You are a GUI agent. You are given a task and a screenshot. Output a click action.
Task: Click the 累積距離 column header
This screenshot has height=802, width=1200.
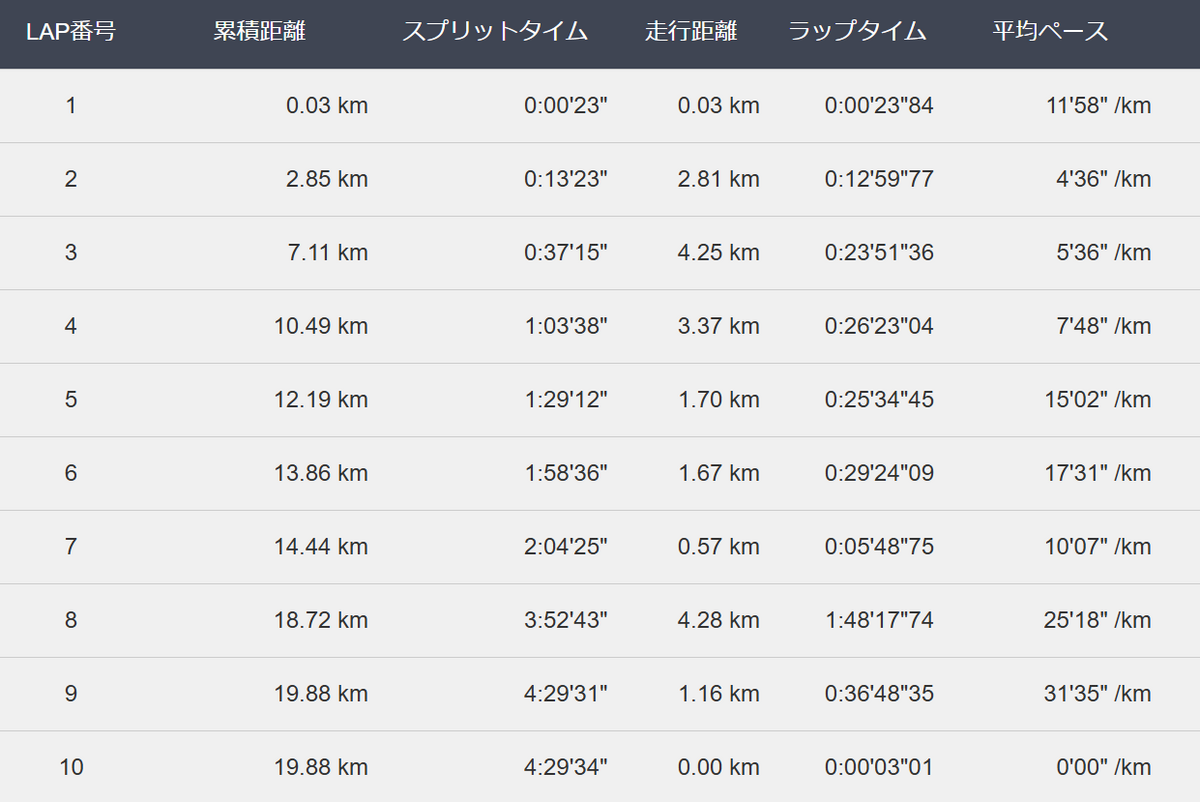259,31
